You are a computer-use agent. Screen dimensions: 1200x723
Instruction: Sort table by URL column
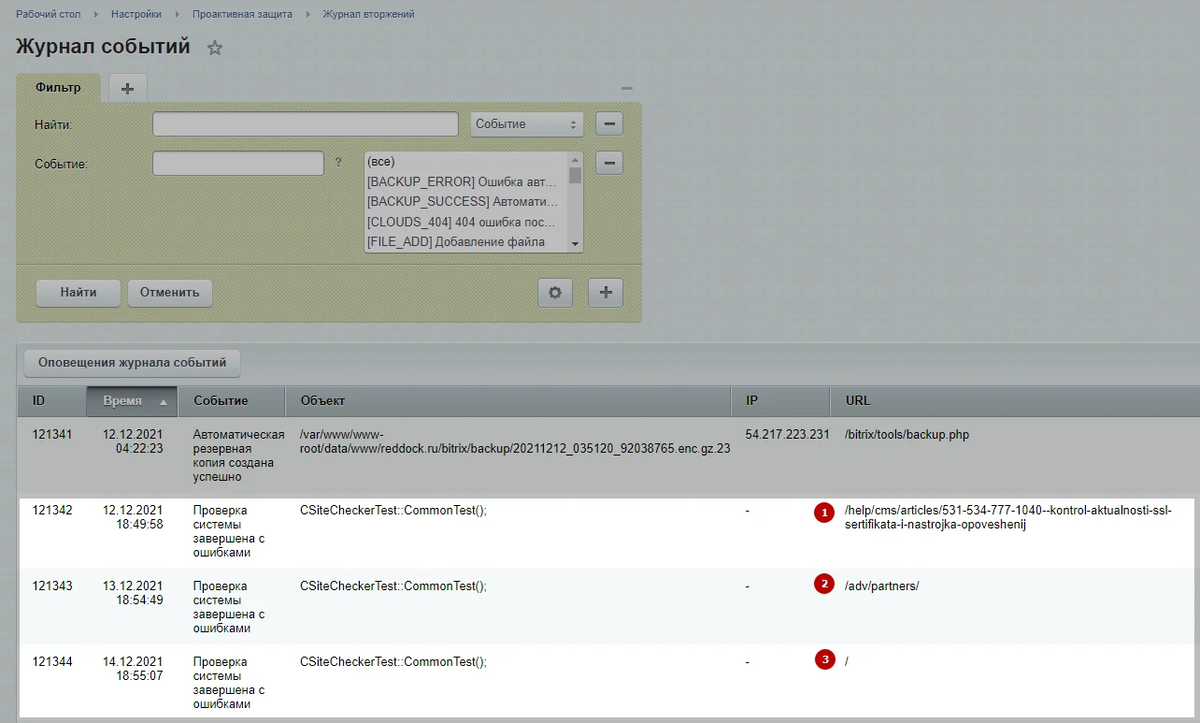1015,401
